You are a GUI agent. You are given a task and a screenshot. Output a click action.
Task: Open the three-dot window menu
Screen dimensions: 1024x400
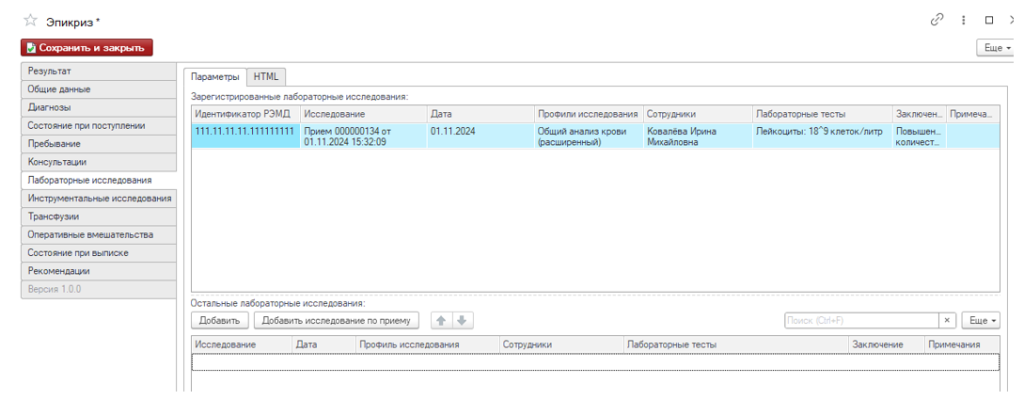[x=963, y=20]
